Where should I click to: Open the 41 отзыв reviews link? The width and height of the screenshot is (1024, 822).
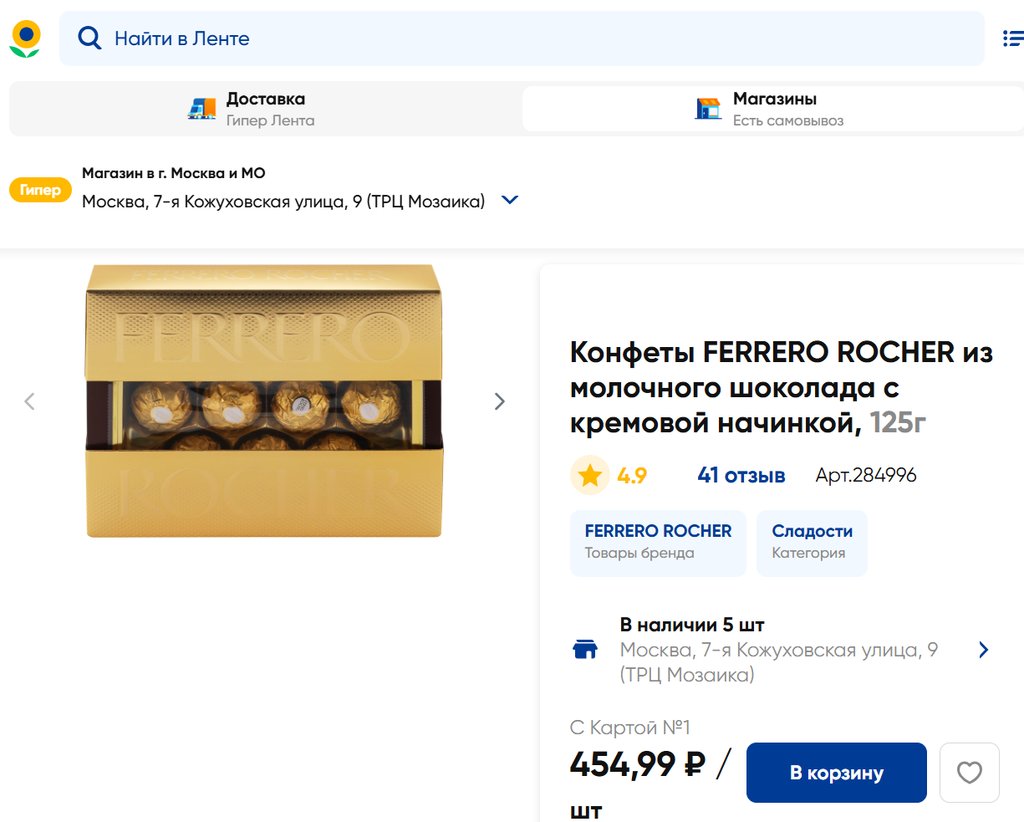coord(741,476)
